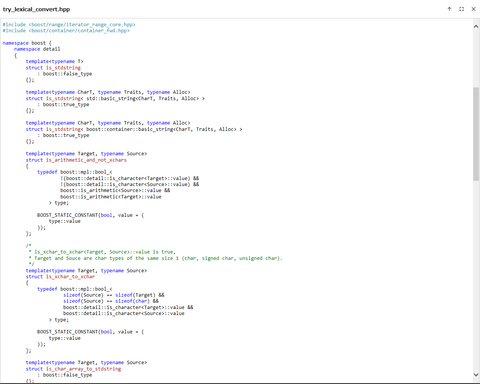Click comment about 'Target and Souce are char types'

[x=156, y=258]
